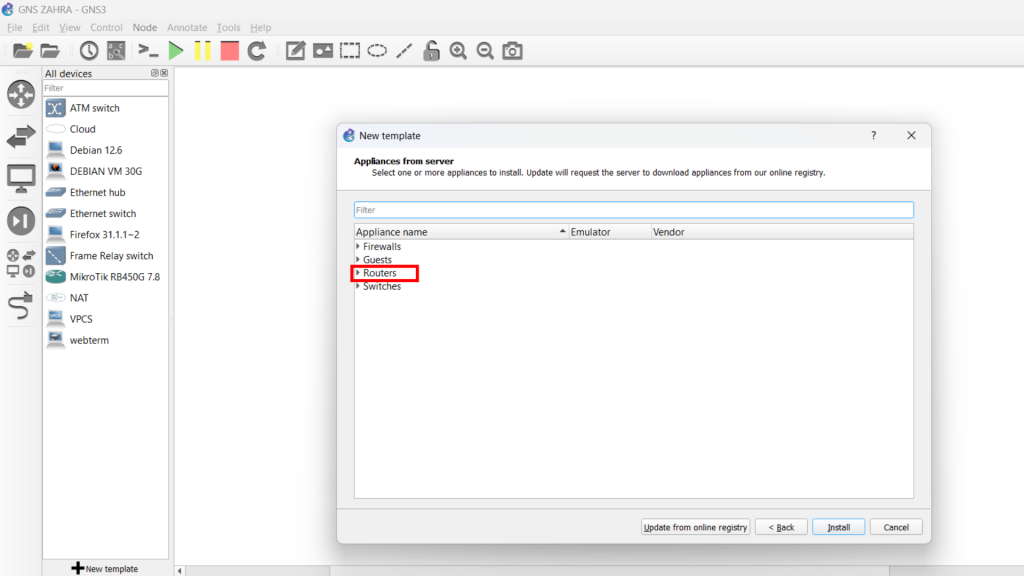Expand the Routers appliance category

(358, 273)
